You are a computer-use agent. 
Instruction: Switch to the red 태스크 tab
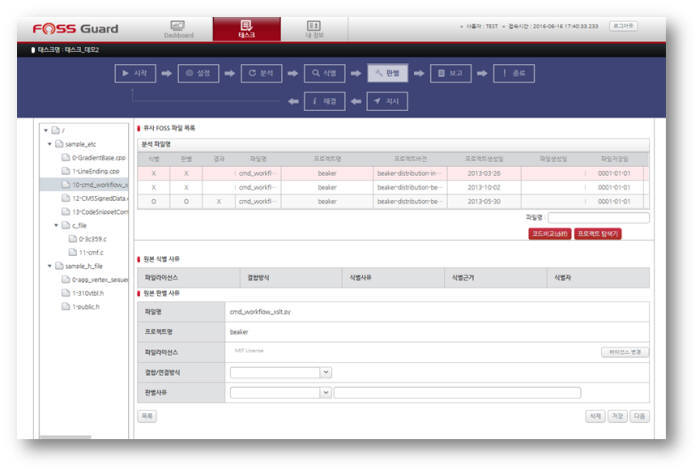tap(246, 28)
